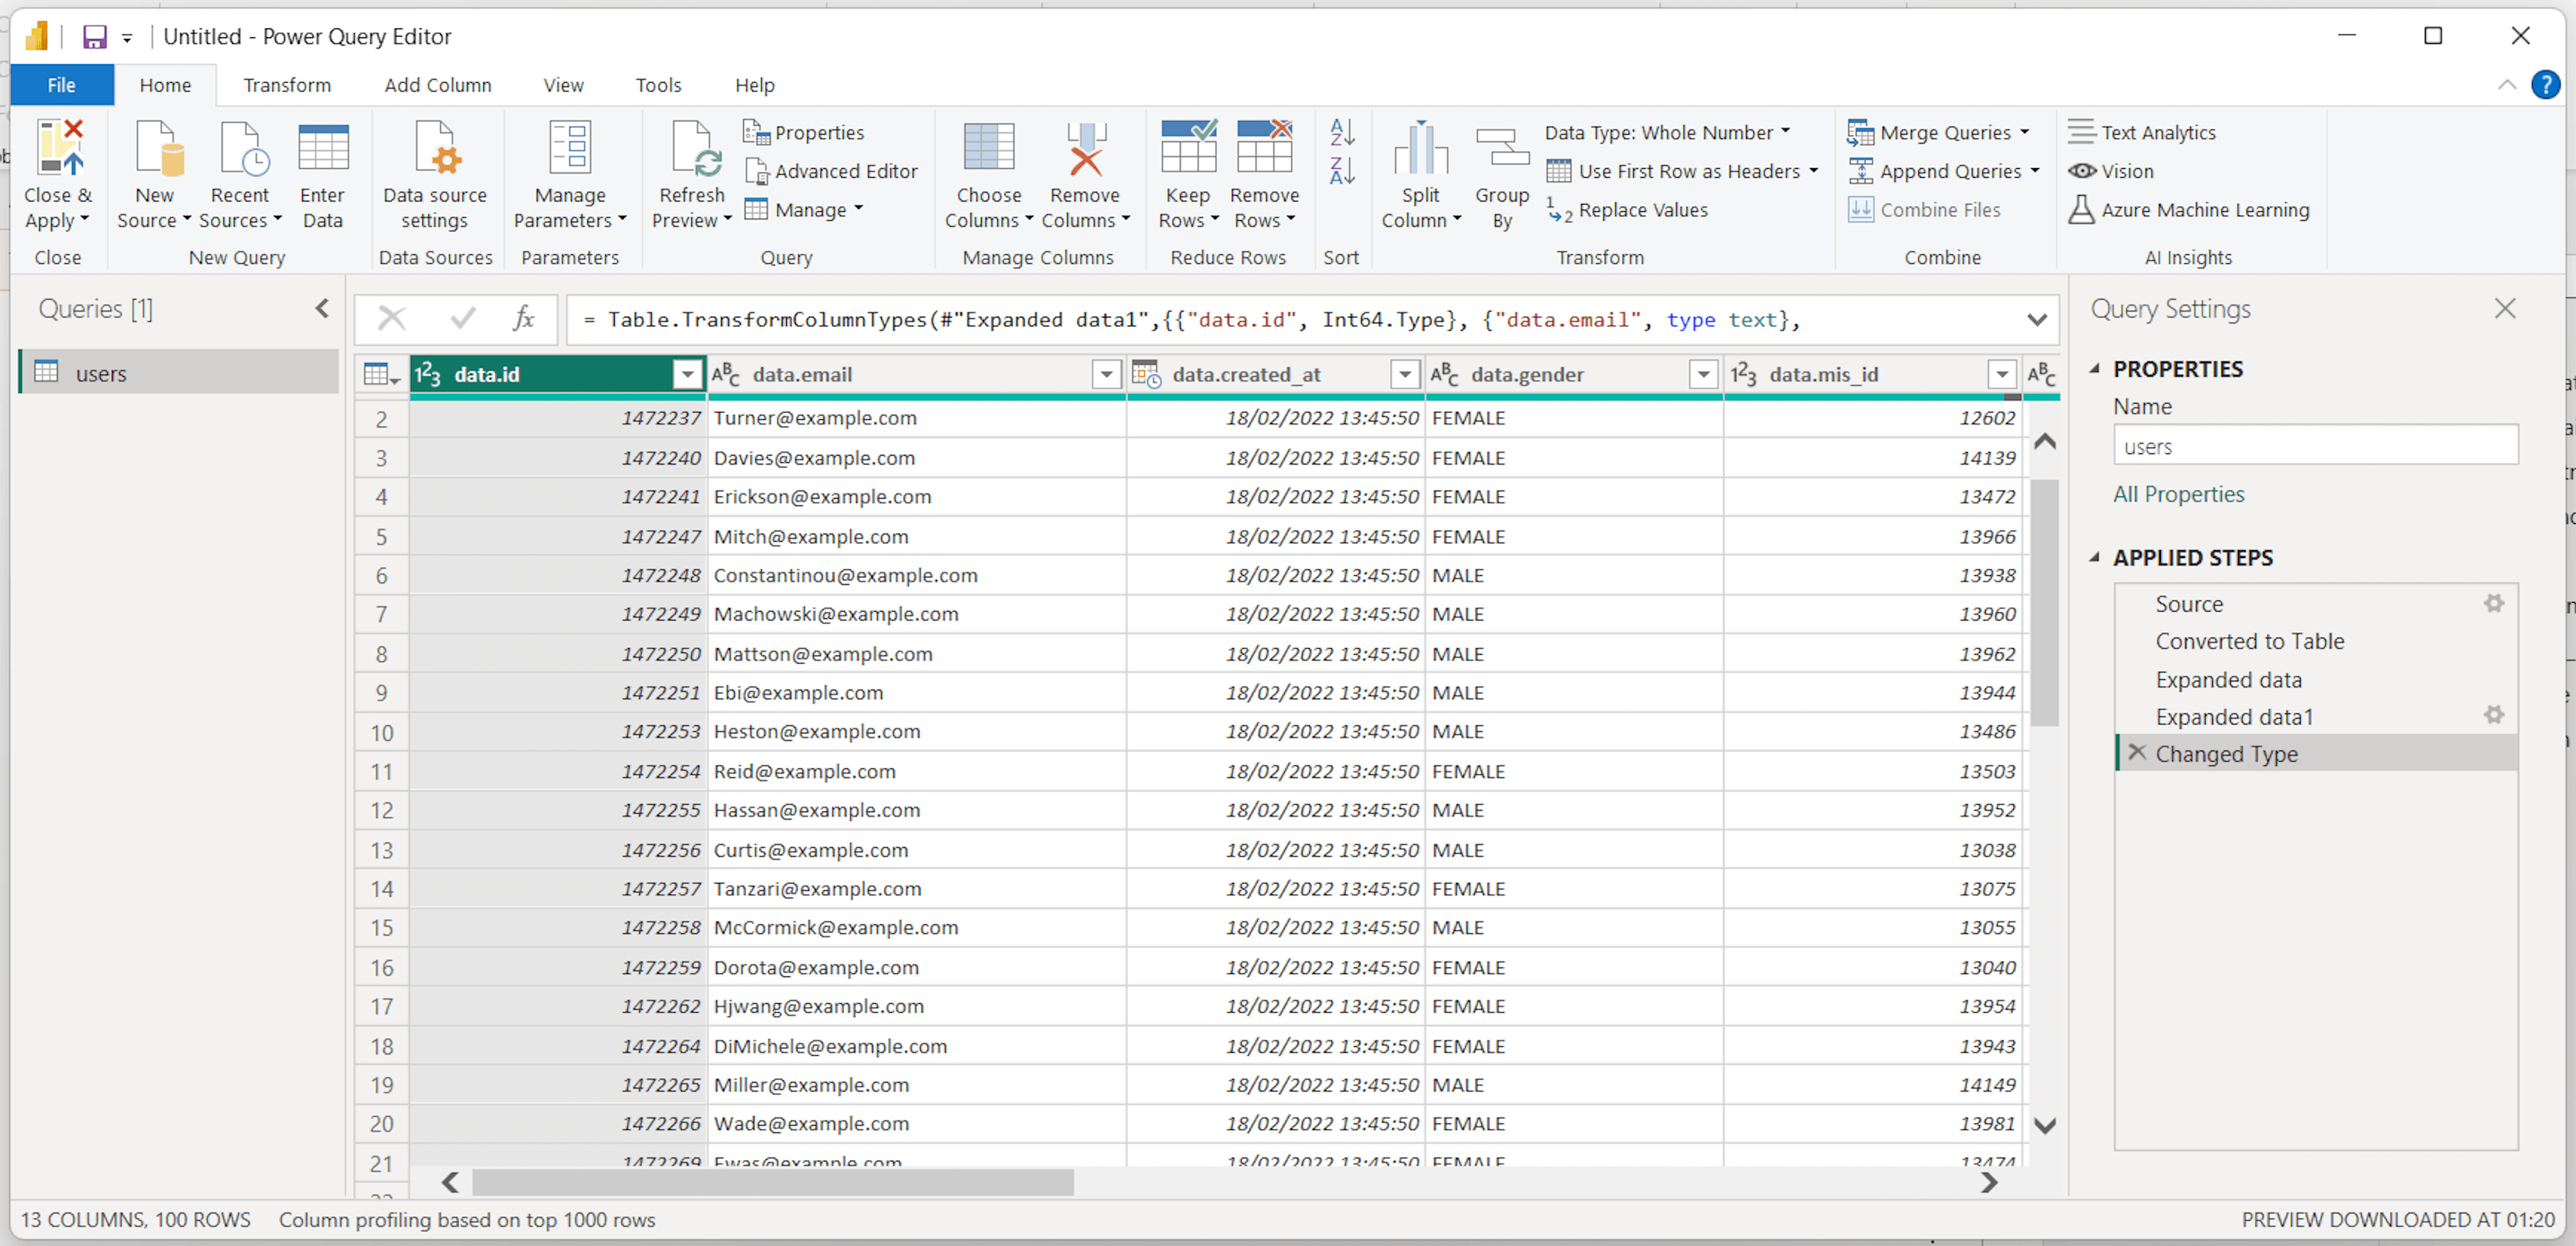
Task: Open the Advanced Editor
Action: (x=830, y=171)
